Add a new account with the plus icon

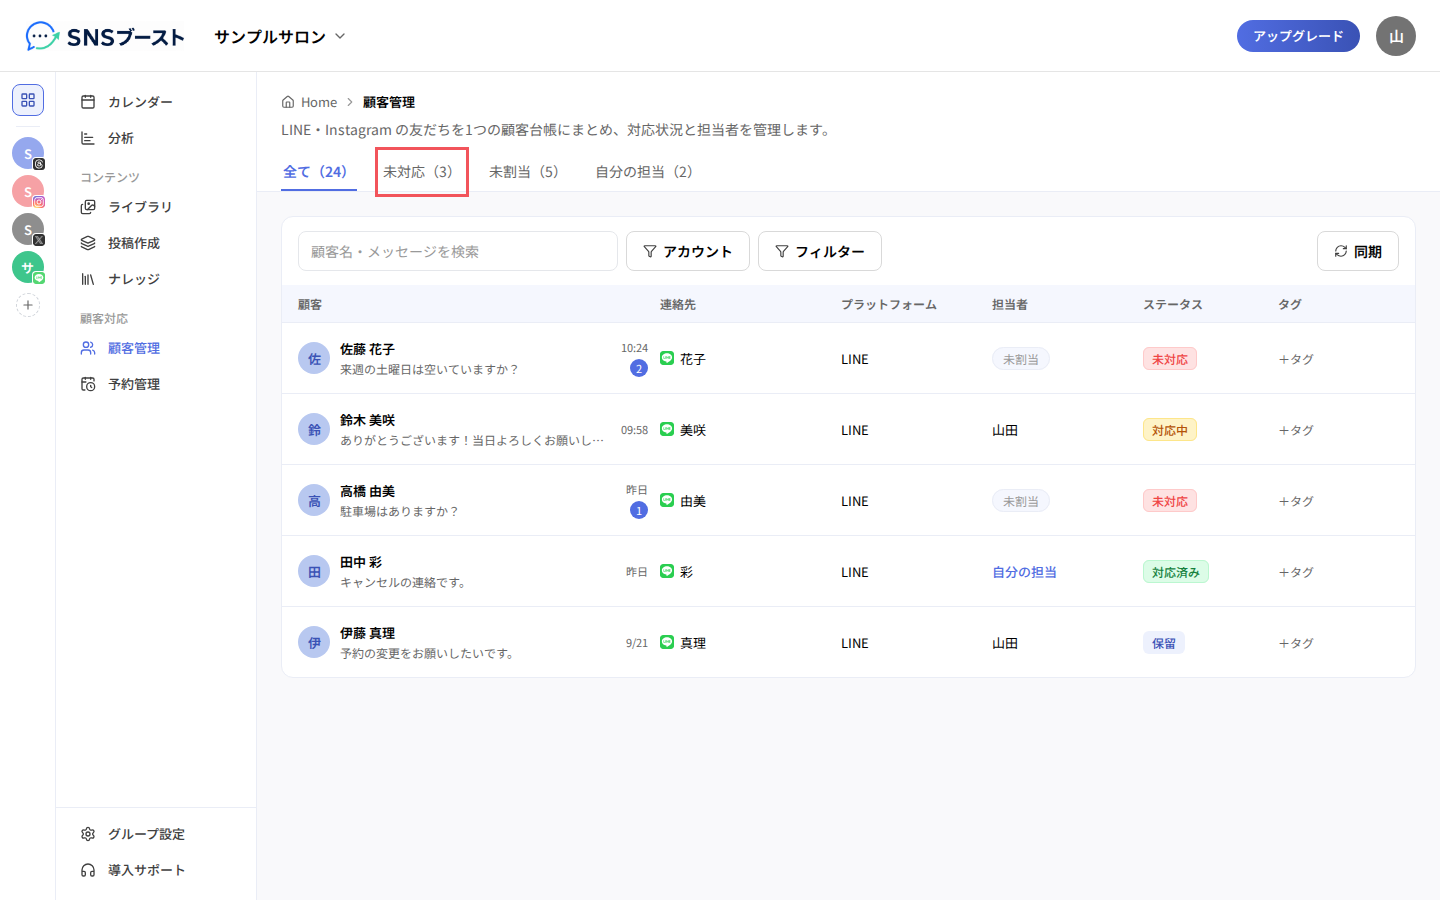click(x=28, y=305)
